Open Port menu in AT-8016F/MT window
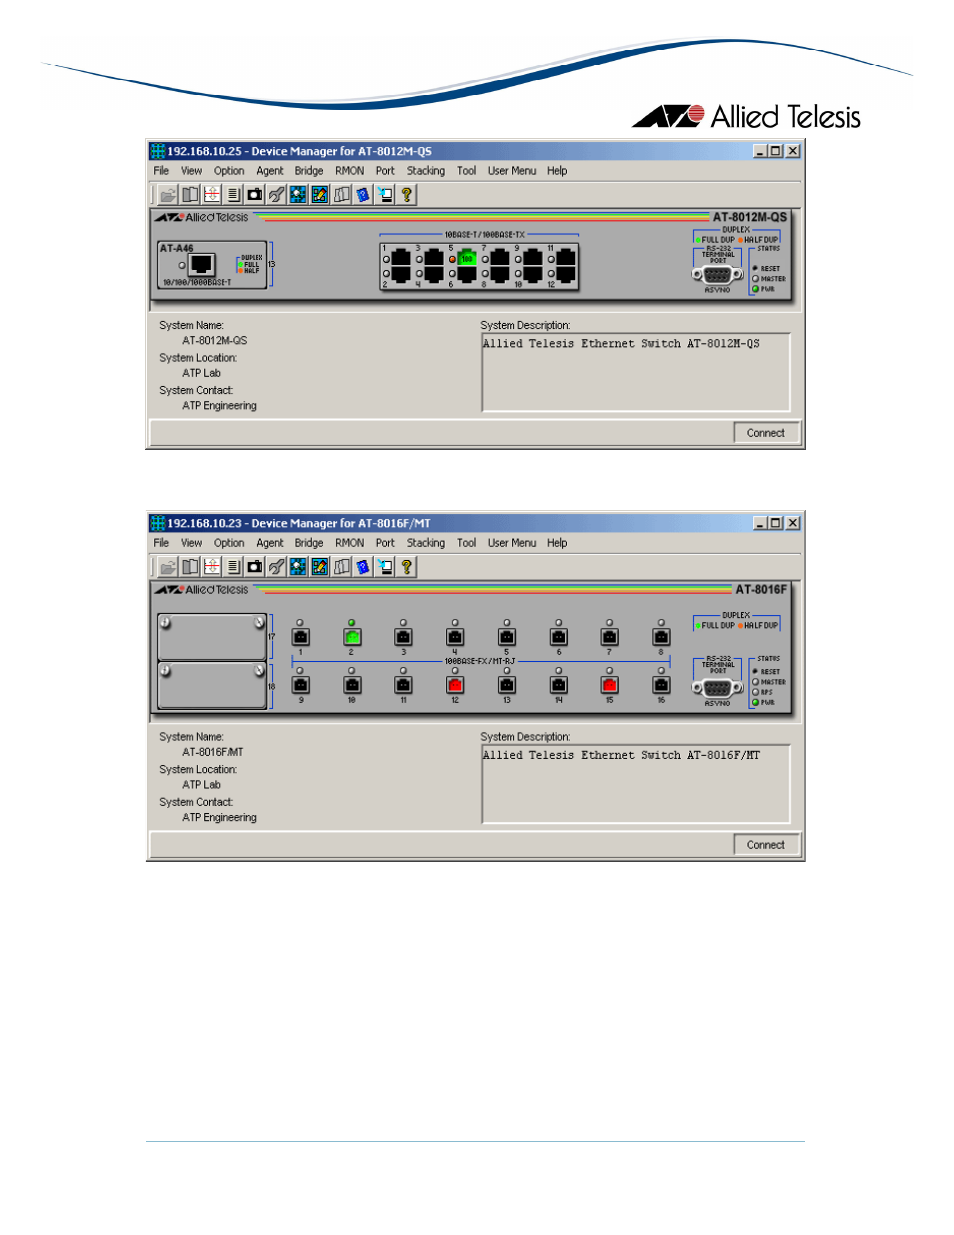The image size is (954, 1235). [x=385, y=543]
